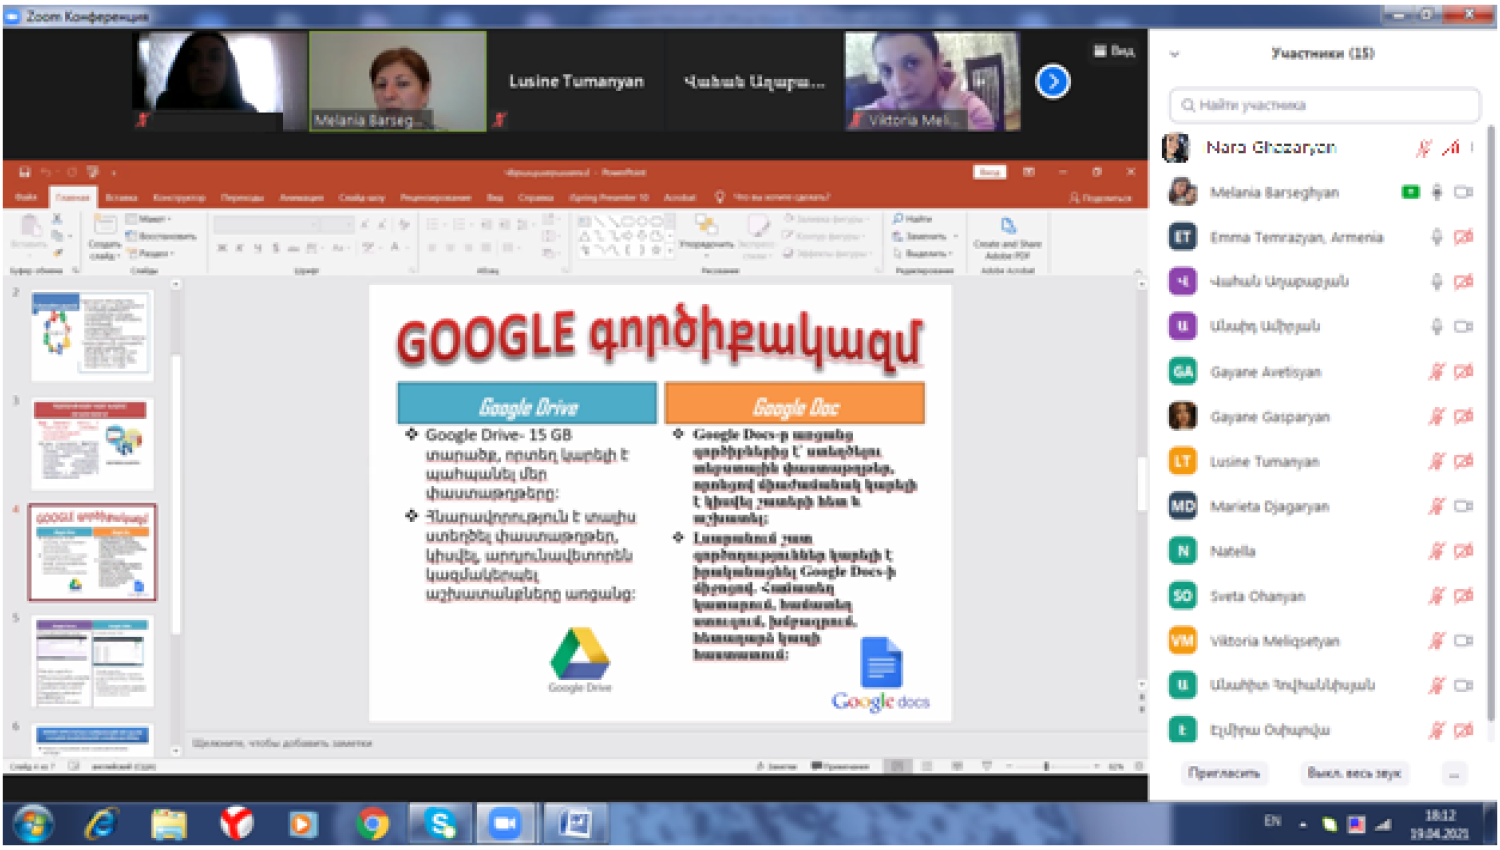1500x850 pixels.
Task: Click Reading view icon in status bar
Action: point(957,766)
